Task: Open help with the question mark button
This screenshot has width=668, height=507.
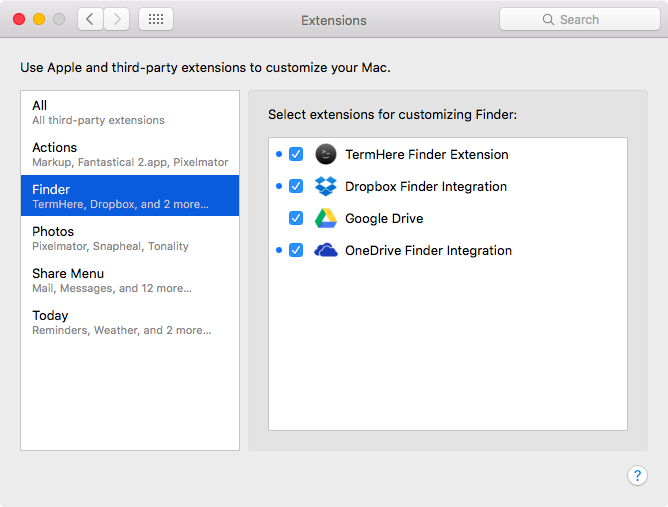Action: click(637, 475)
